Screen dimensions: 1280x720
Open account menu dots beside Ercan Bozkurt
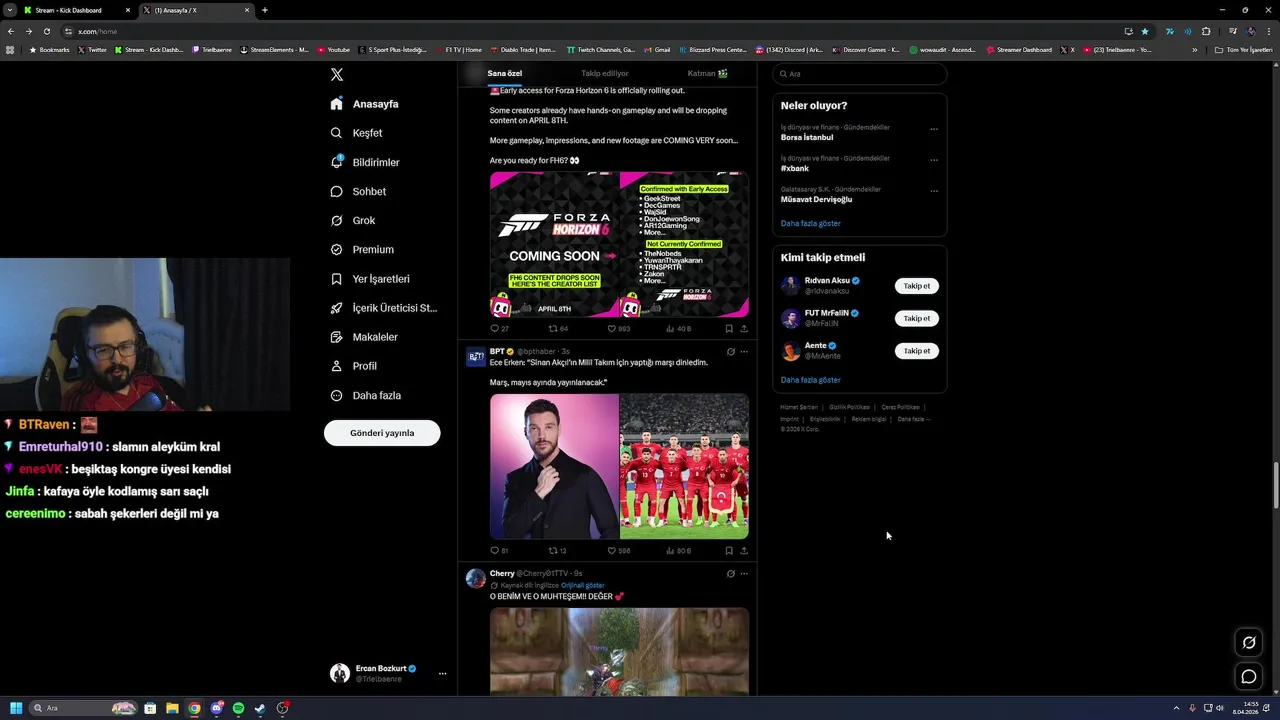click(442, 673)
